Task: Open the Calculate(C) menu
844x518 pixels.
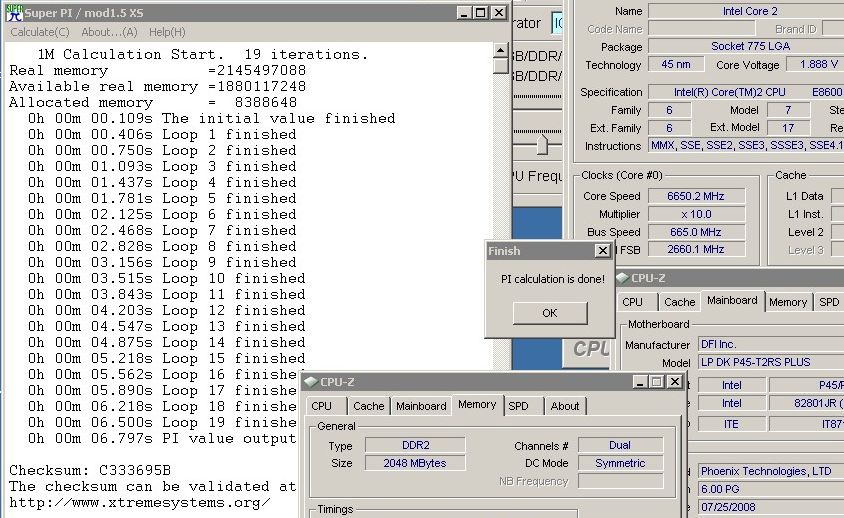Action: pos(39,32)
